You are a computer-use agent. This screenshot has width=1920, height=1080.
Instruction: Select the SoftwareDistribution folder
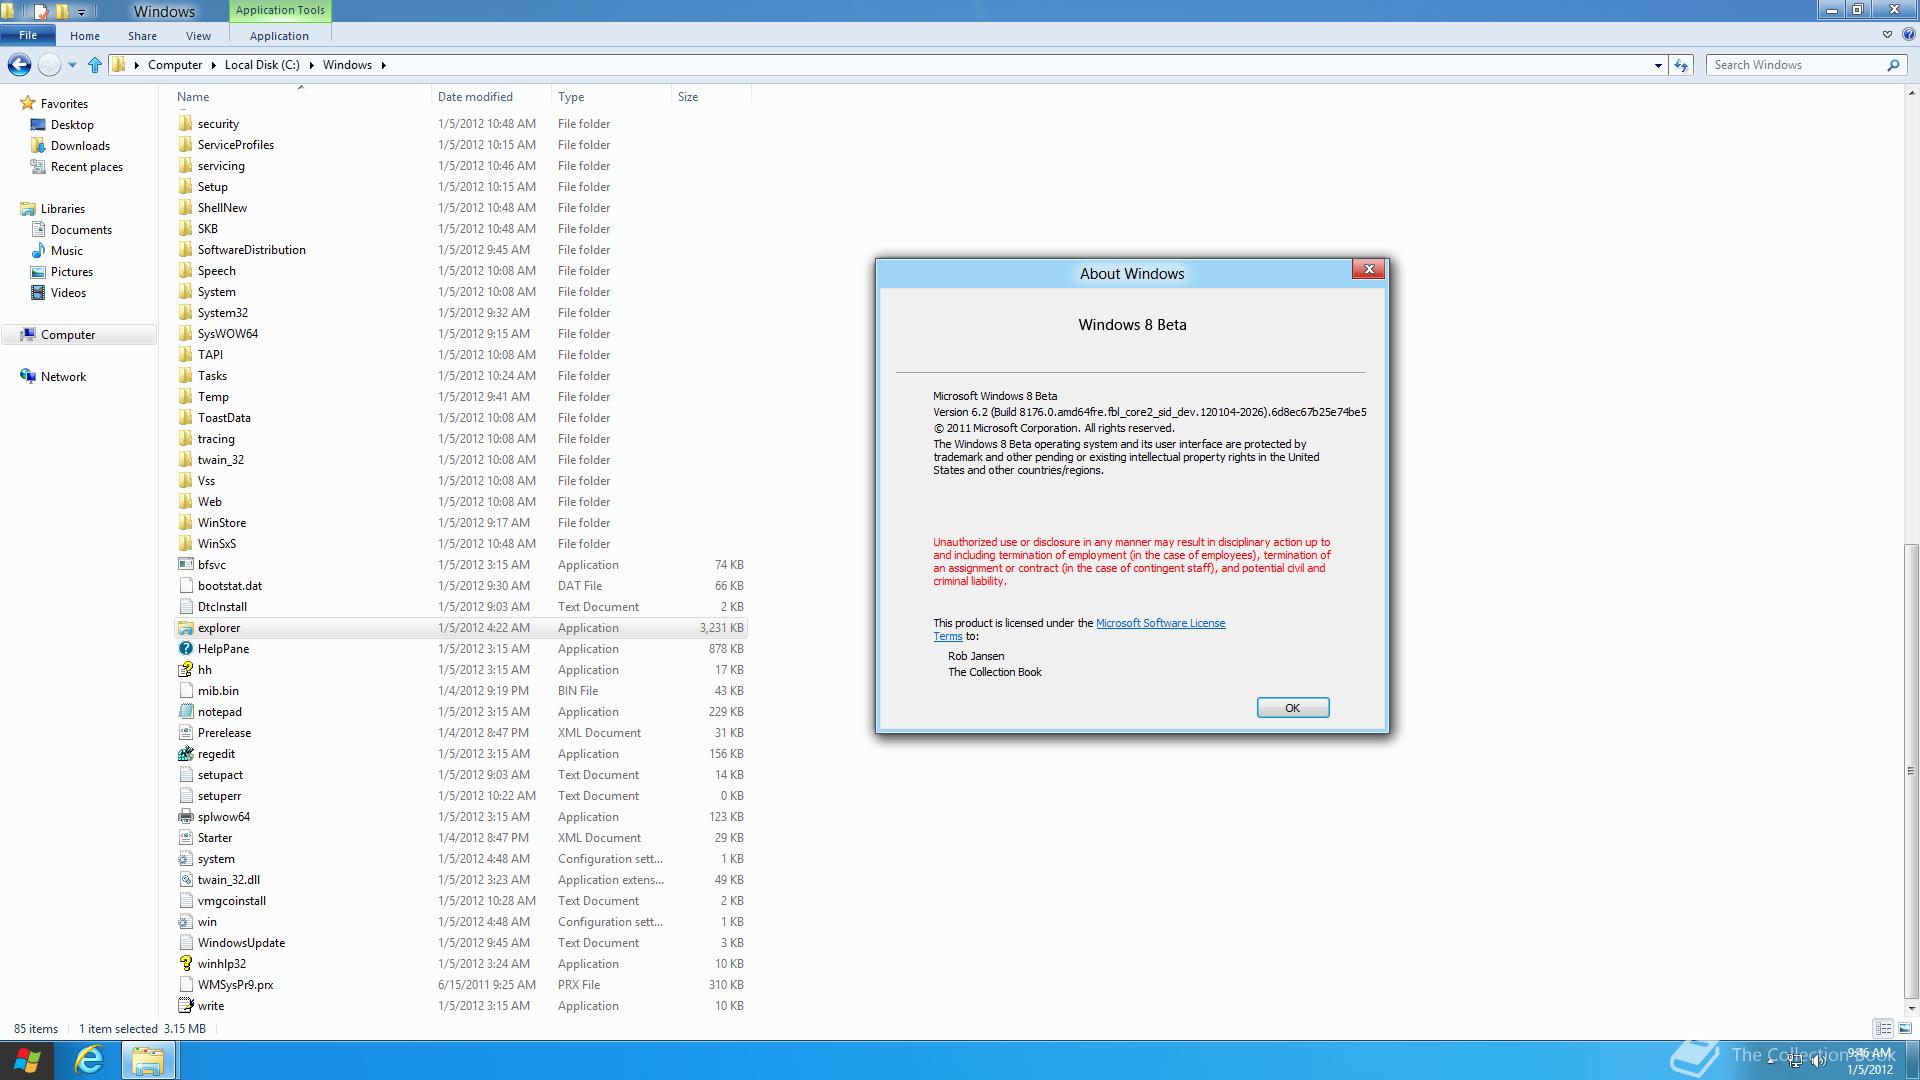[x=251, y=250]
